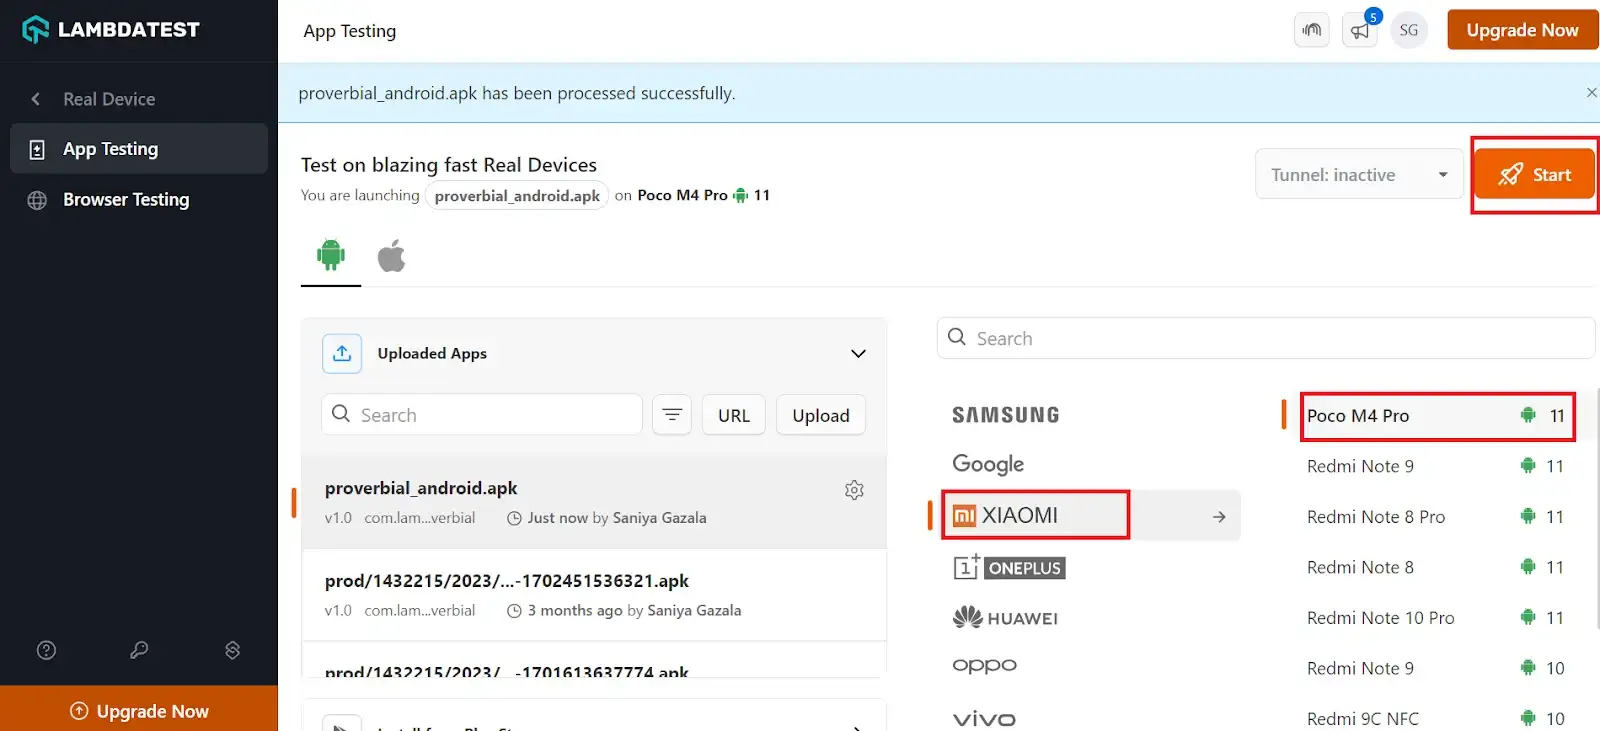Select Redmi Note 9 with Android 10
1600x731 pixels.
coord(1438,668)
